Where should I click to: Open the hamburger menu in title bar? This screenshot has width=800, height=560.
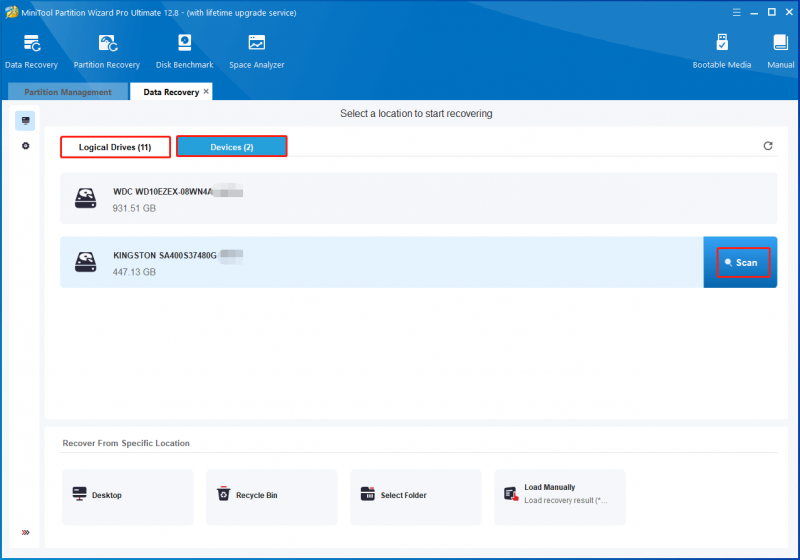[x=736, y=12]
